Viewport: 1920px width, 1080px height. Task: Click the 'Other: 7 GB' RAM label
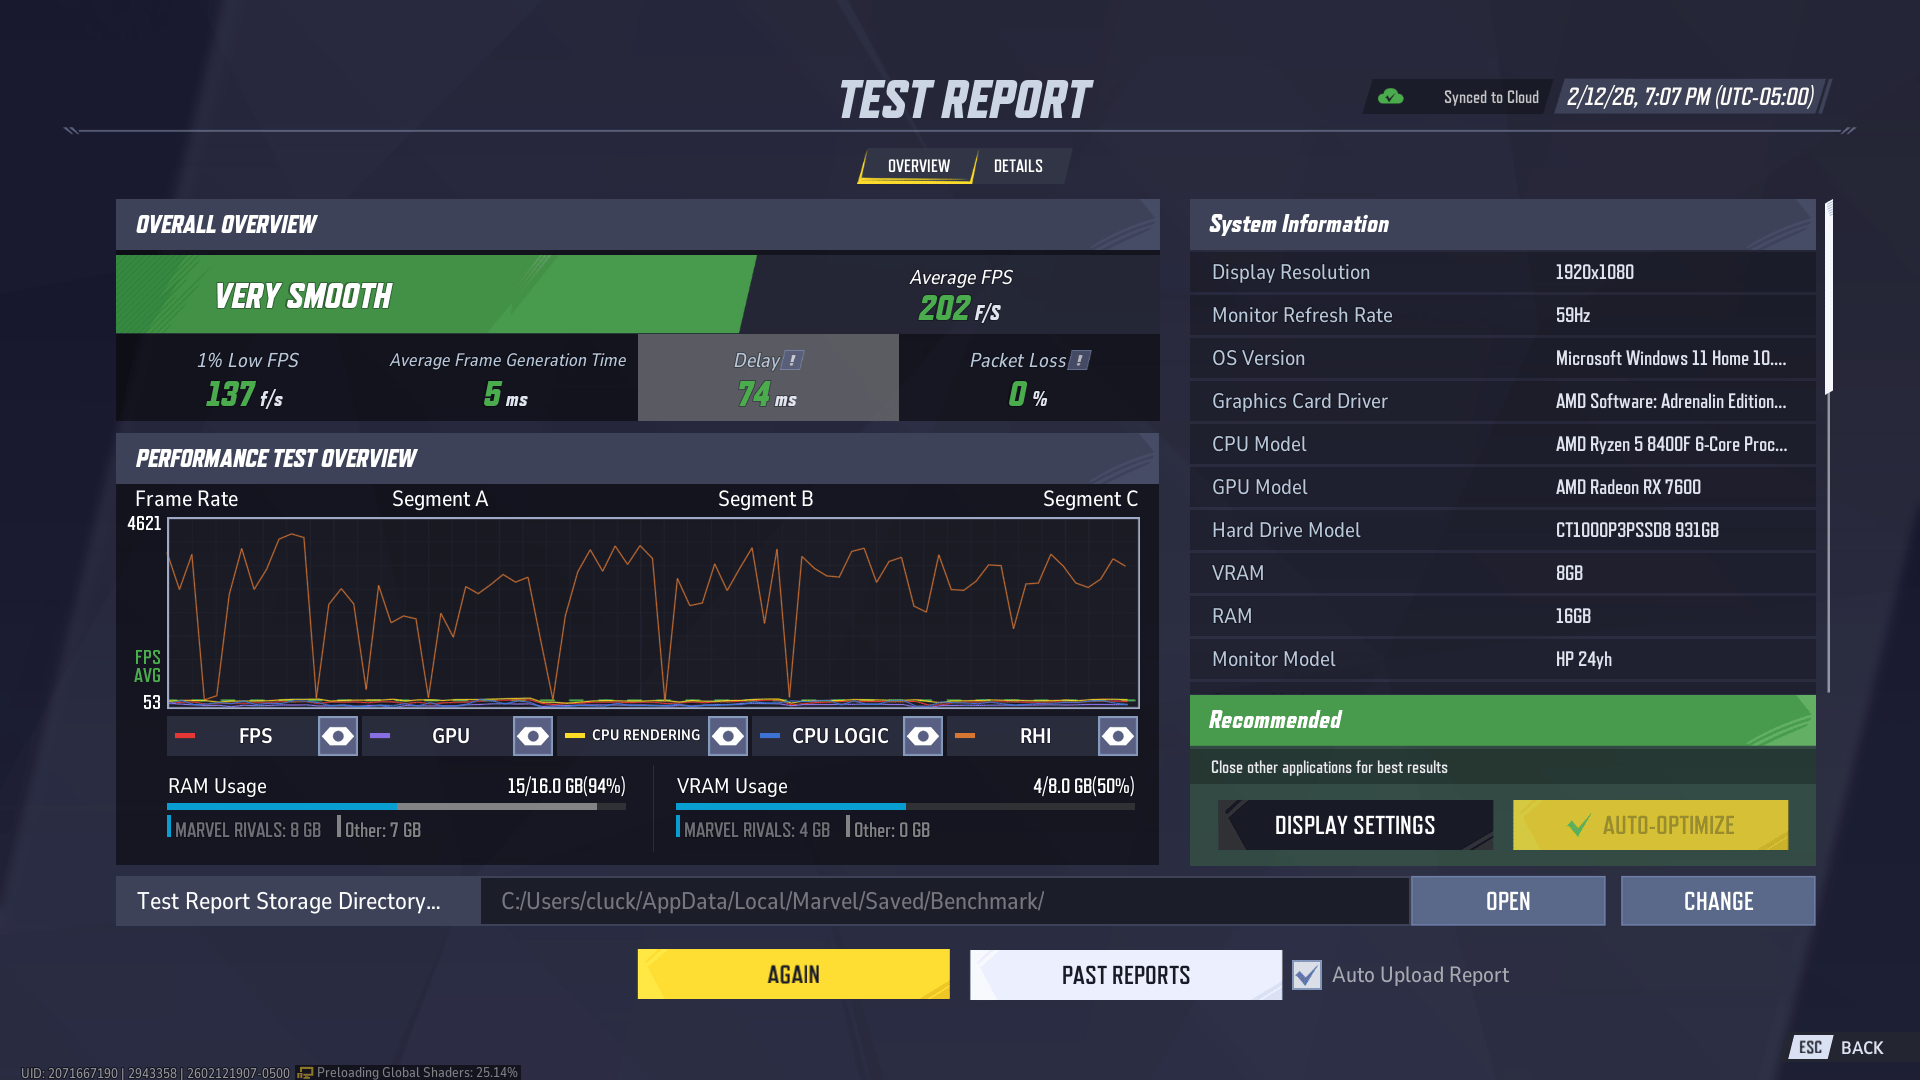383,830
